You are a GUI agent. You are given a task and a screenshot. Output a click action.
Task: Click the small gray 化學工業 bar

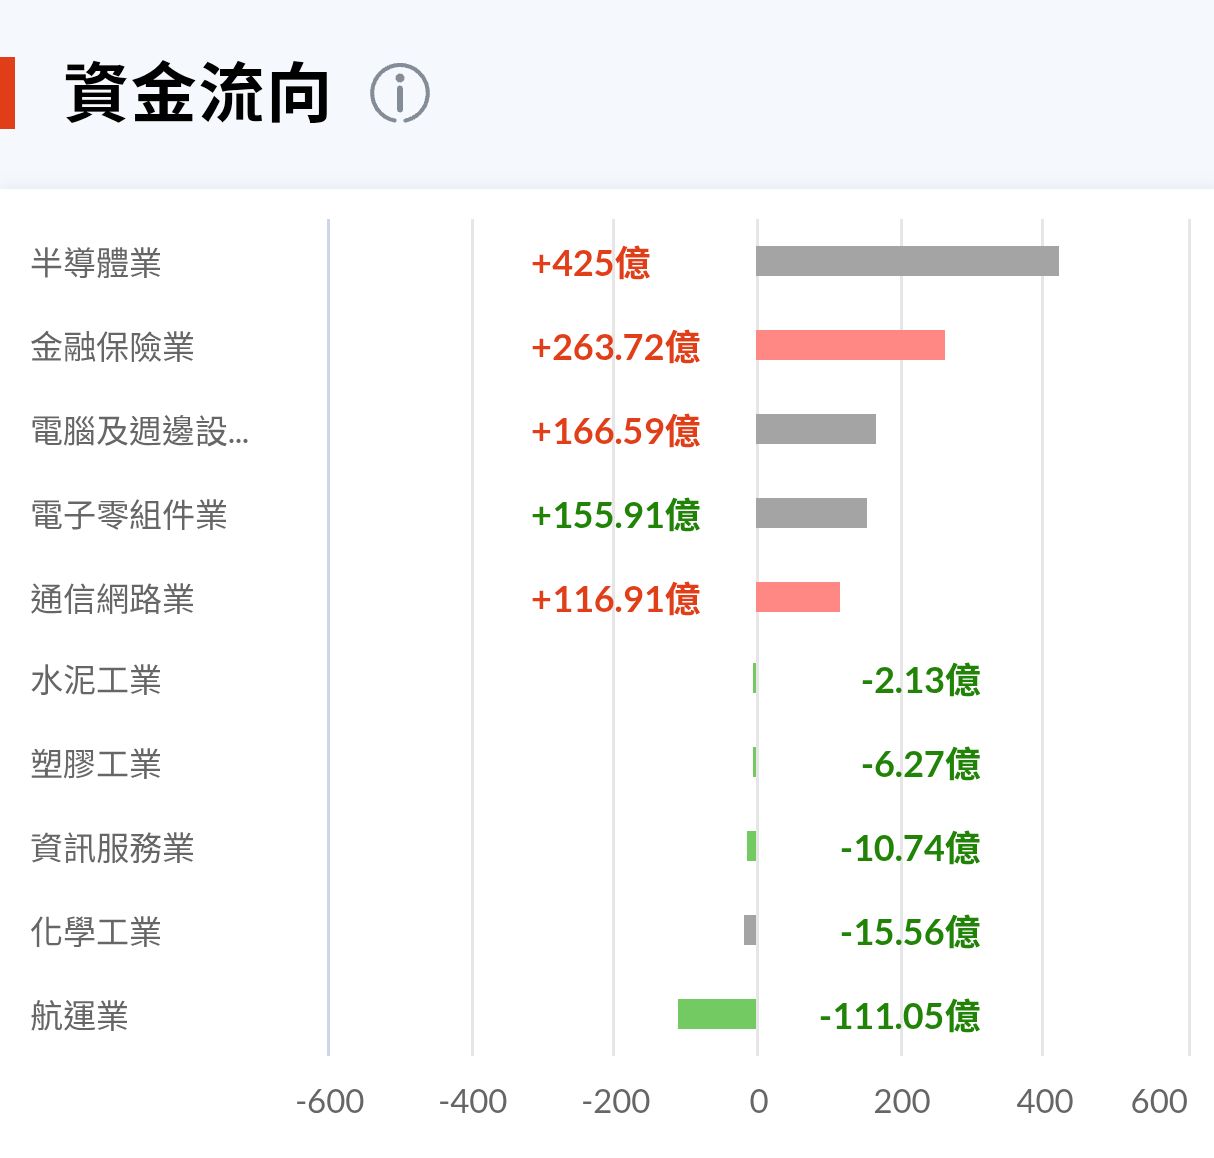coord(750,930)
